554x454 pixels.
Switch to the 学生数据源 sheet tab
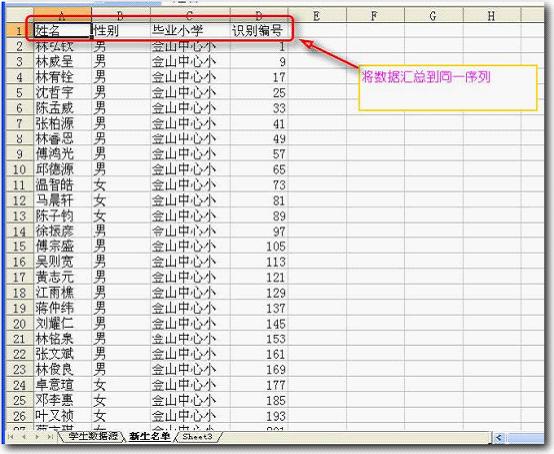pyautogui.click(x=93, y=436)
